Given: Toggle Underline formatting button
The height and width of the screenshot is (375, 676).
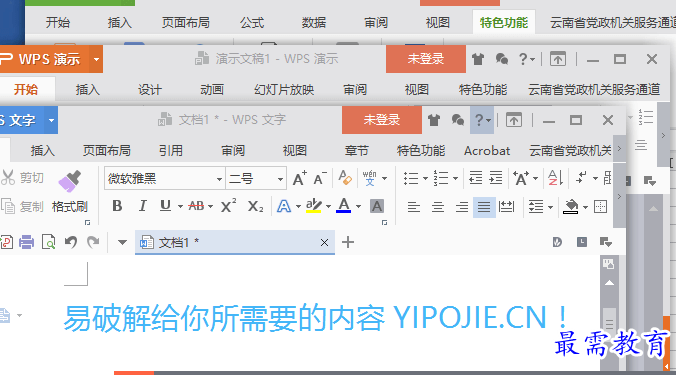Looking at the screenshot, I should pyautogui.click(x=165, y=206).
